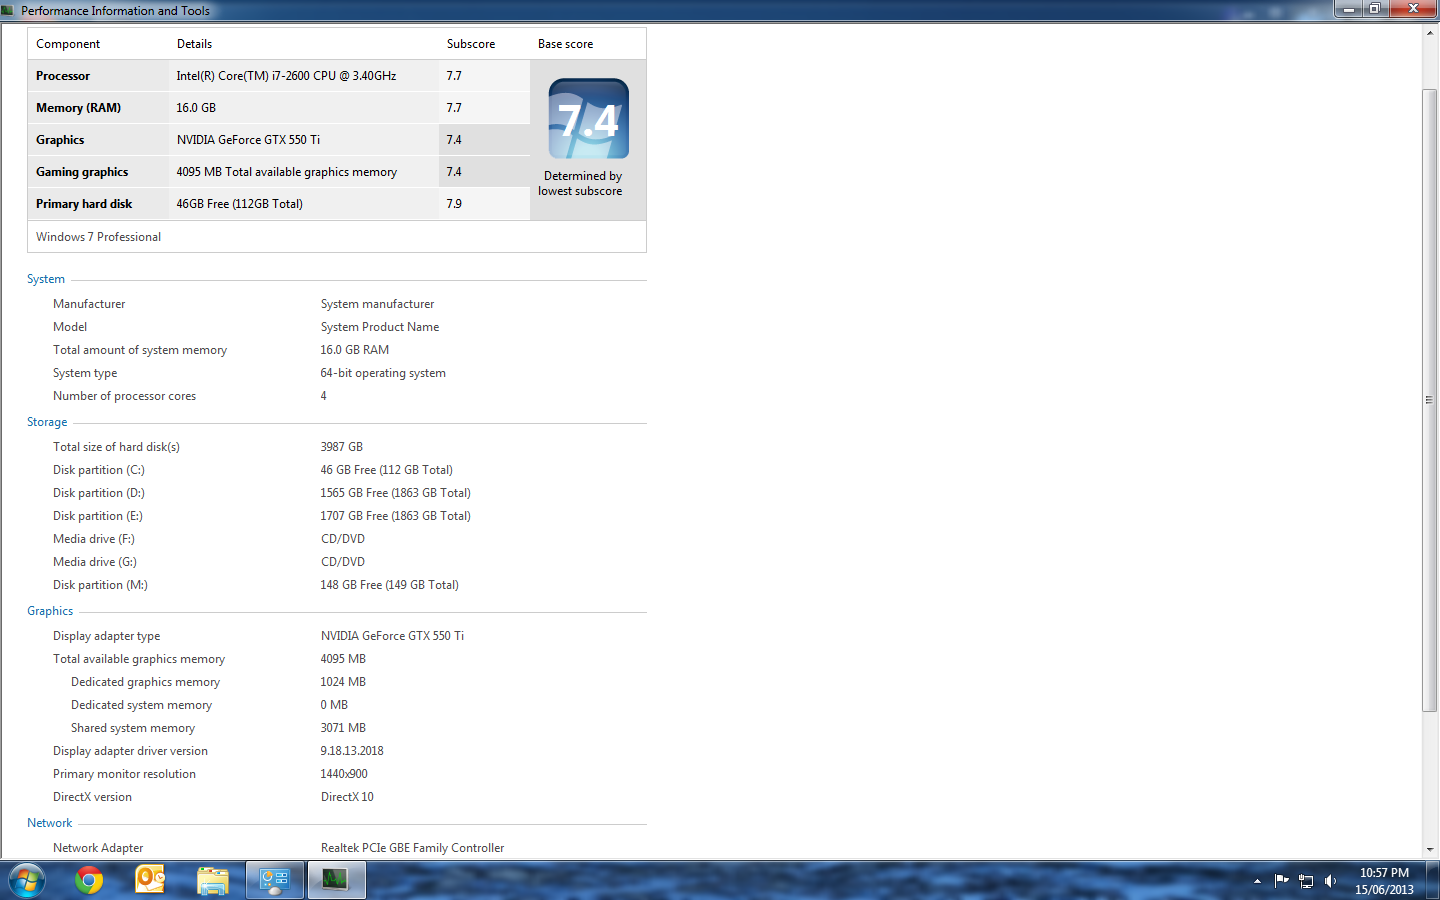Select the Primary hard disk row label

tap(84, 204)
